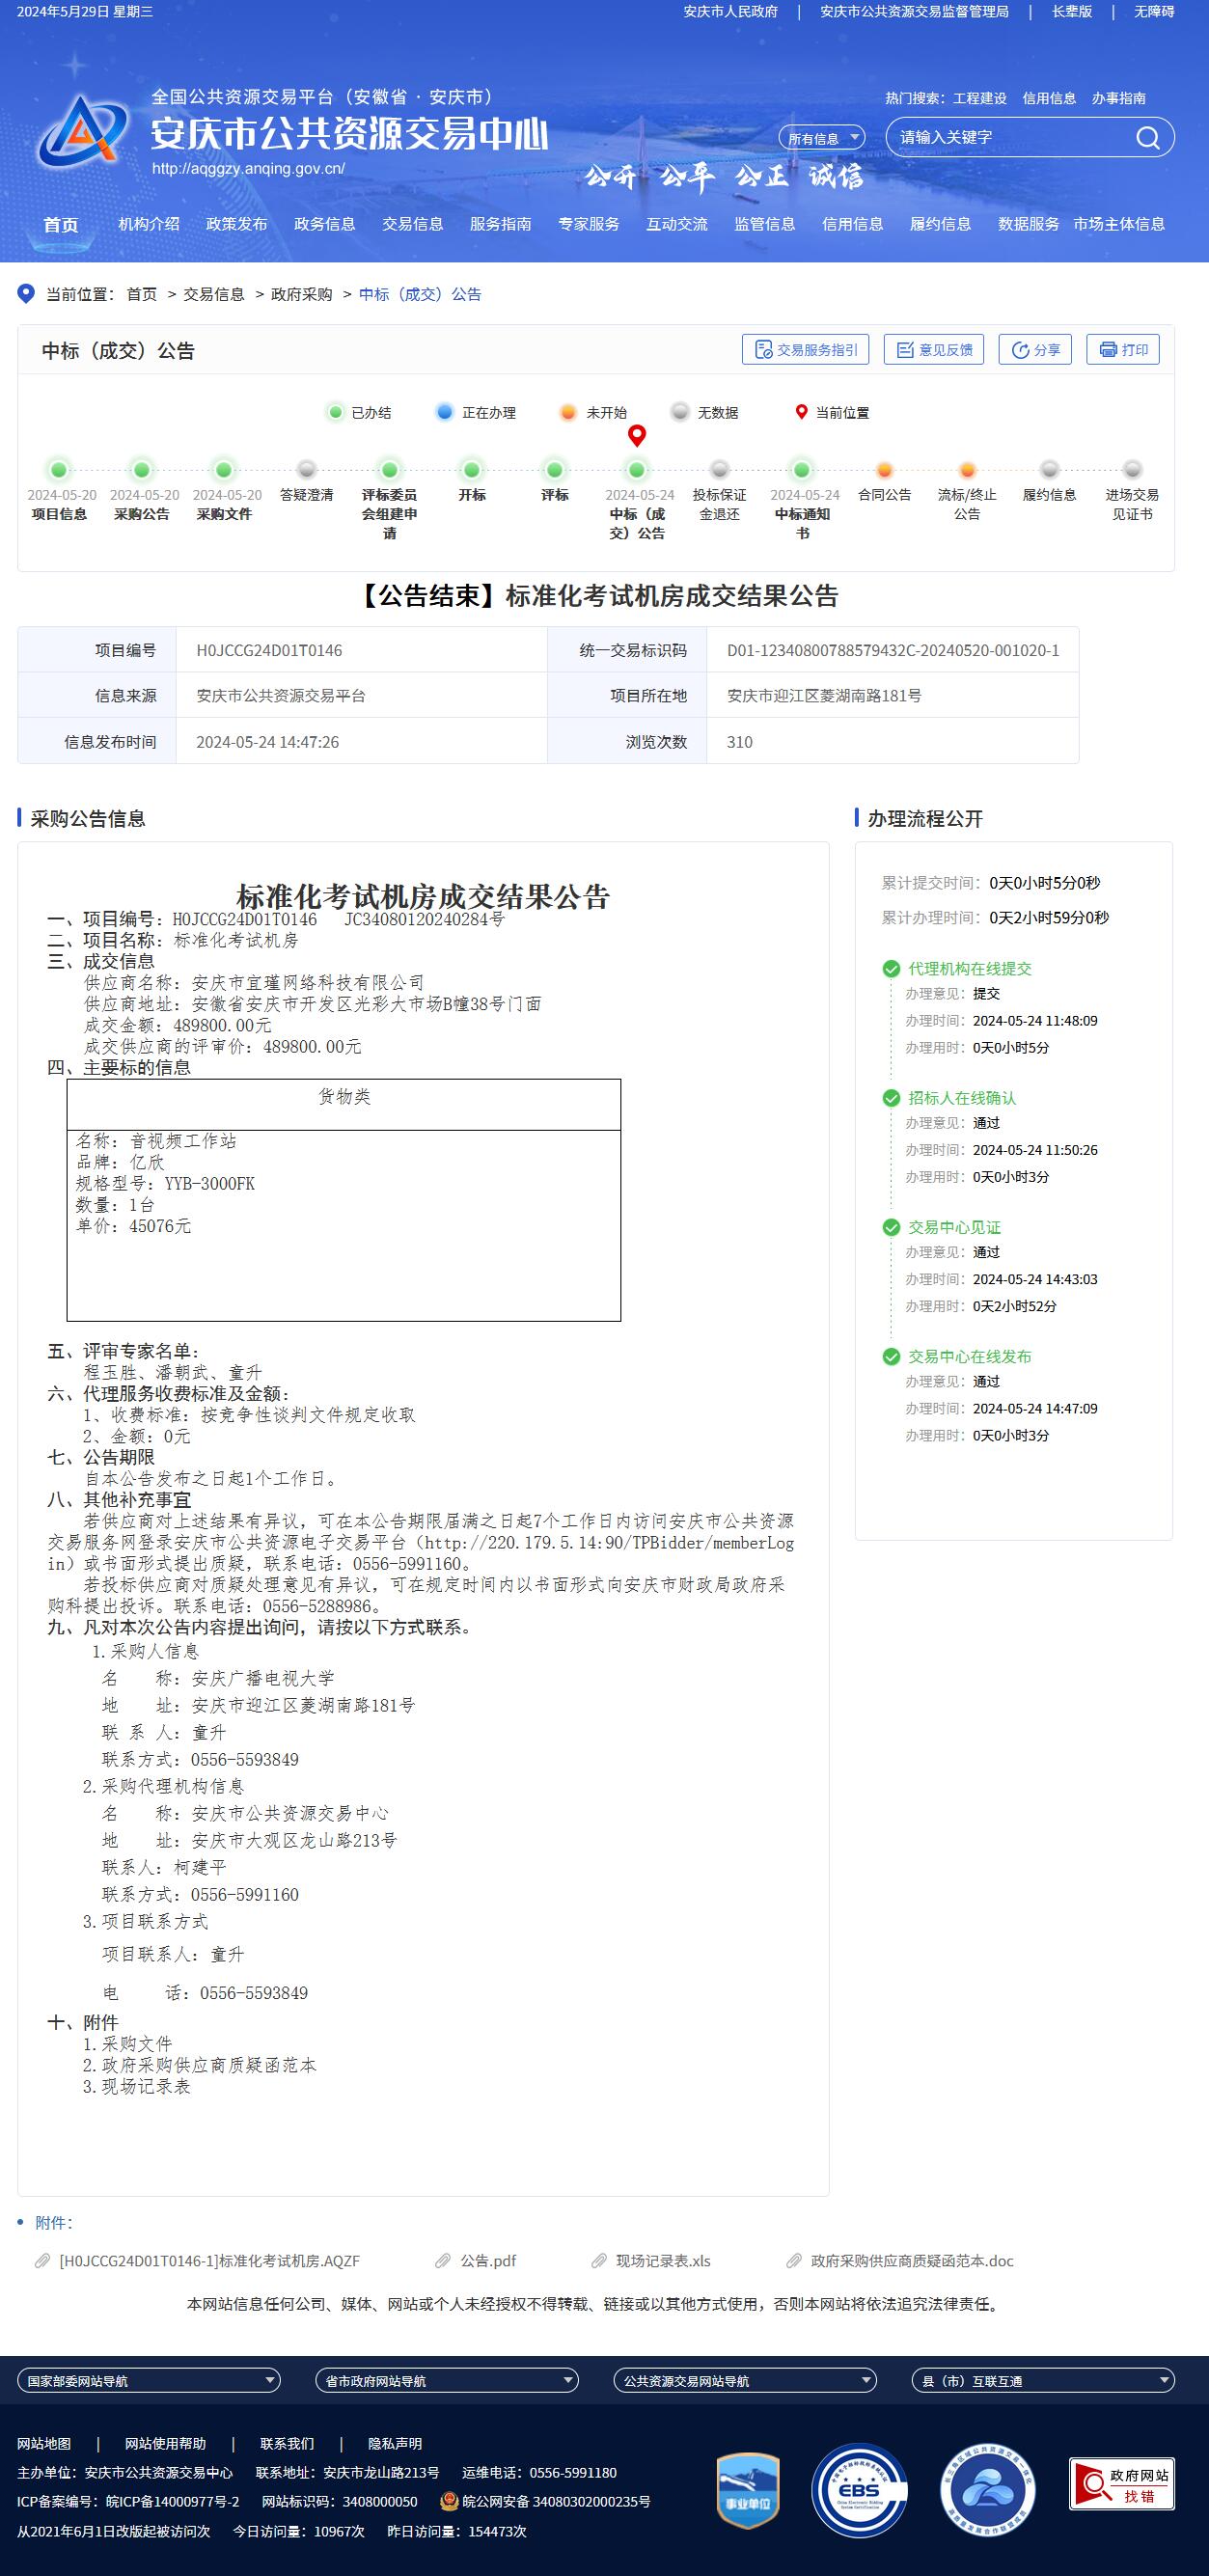
Task: Click the 采购公告 timeline step node
Action: coord(142,470)
